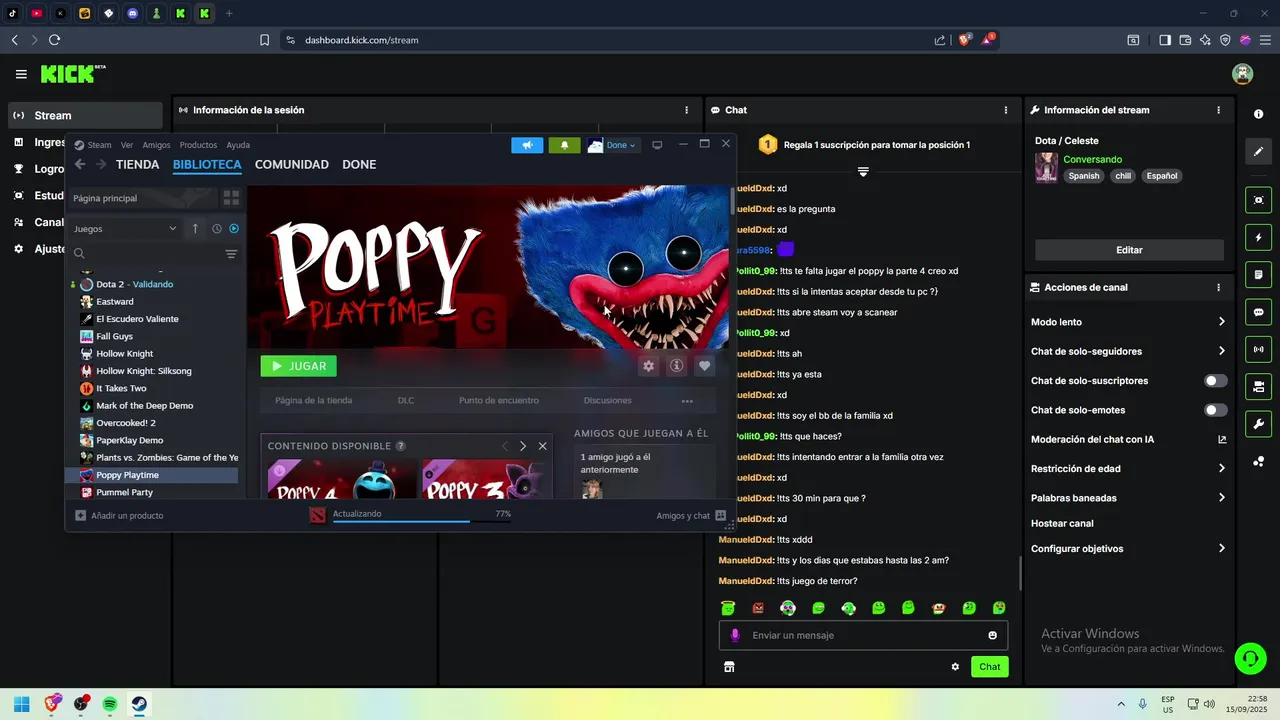Open Chat panel options menu
The width and height of the screenshot is (1280, 720).
pos(1006,110)
